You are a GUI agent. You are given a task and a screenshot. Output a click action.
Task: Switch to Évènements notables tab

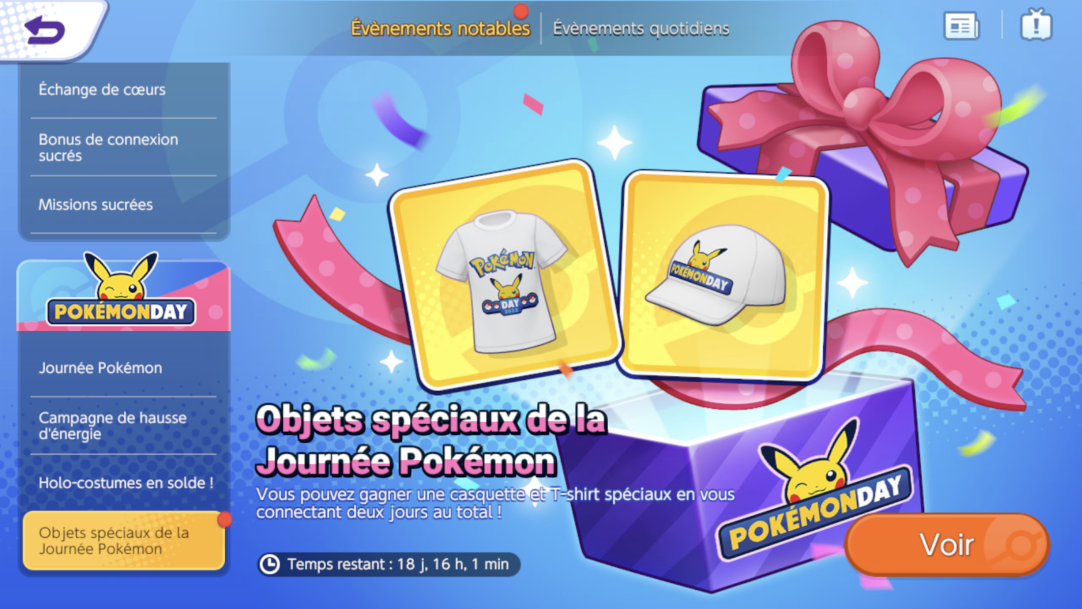pyautogui.click(x=440, y=28)
